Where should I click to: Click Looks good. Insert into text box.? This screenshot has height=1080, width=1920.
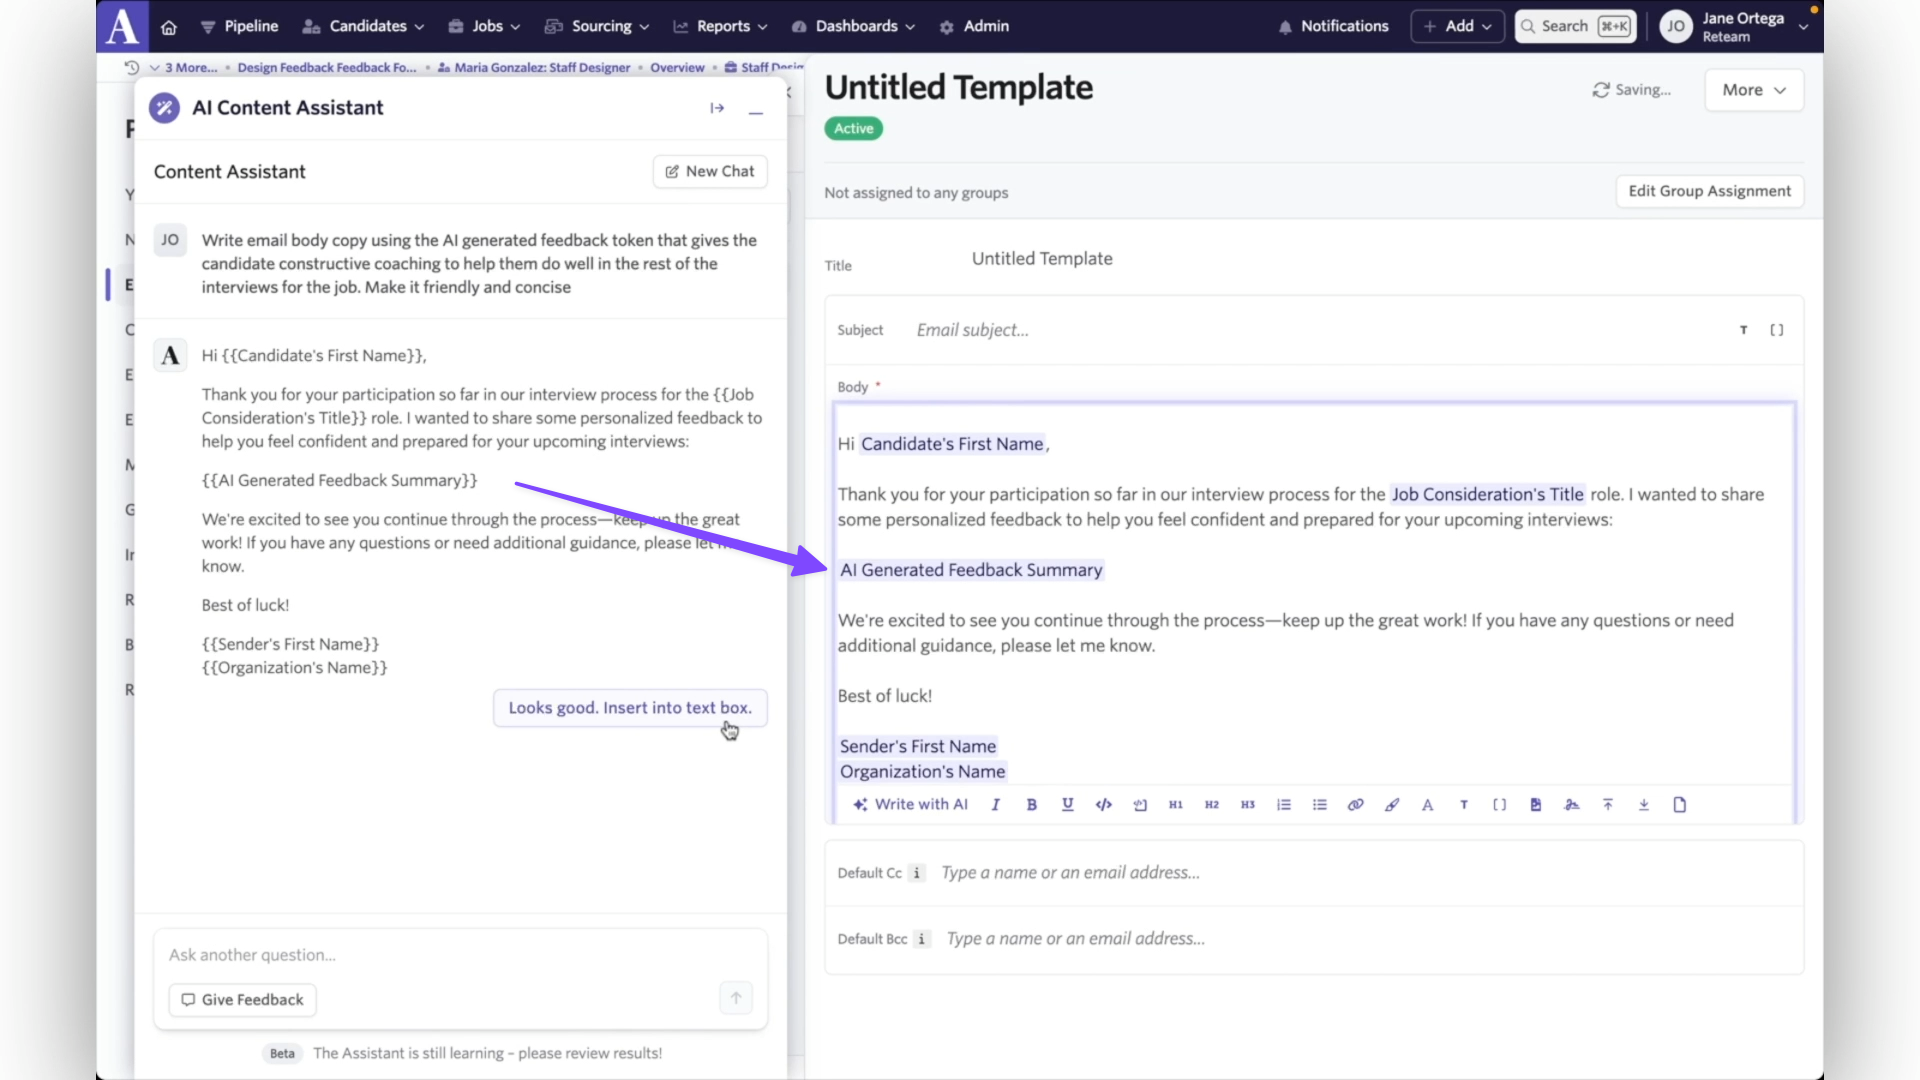[630, 708]
